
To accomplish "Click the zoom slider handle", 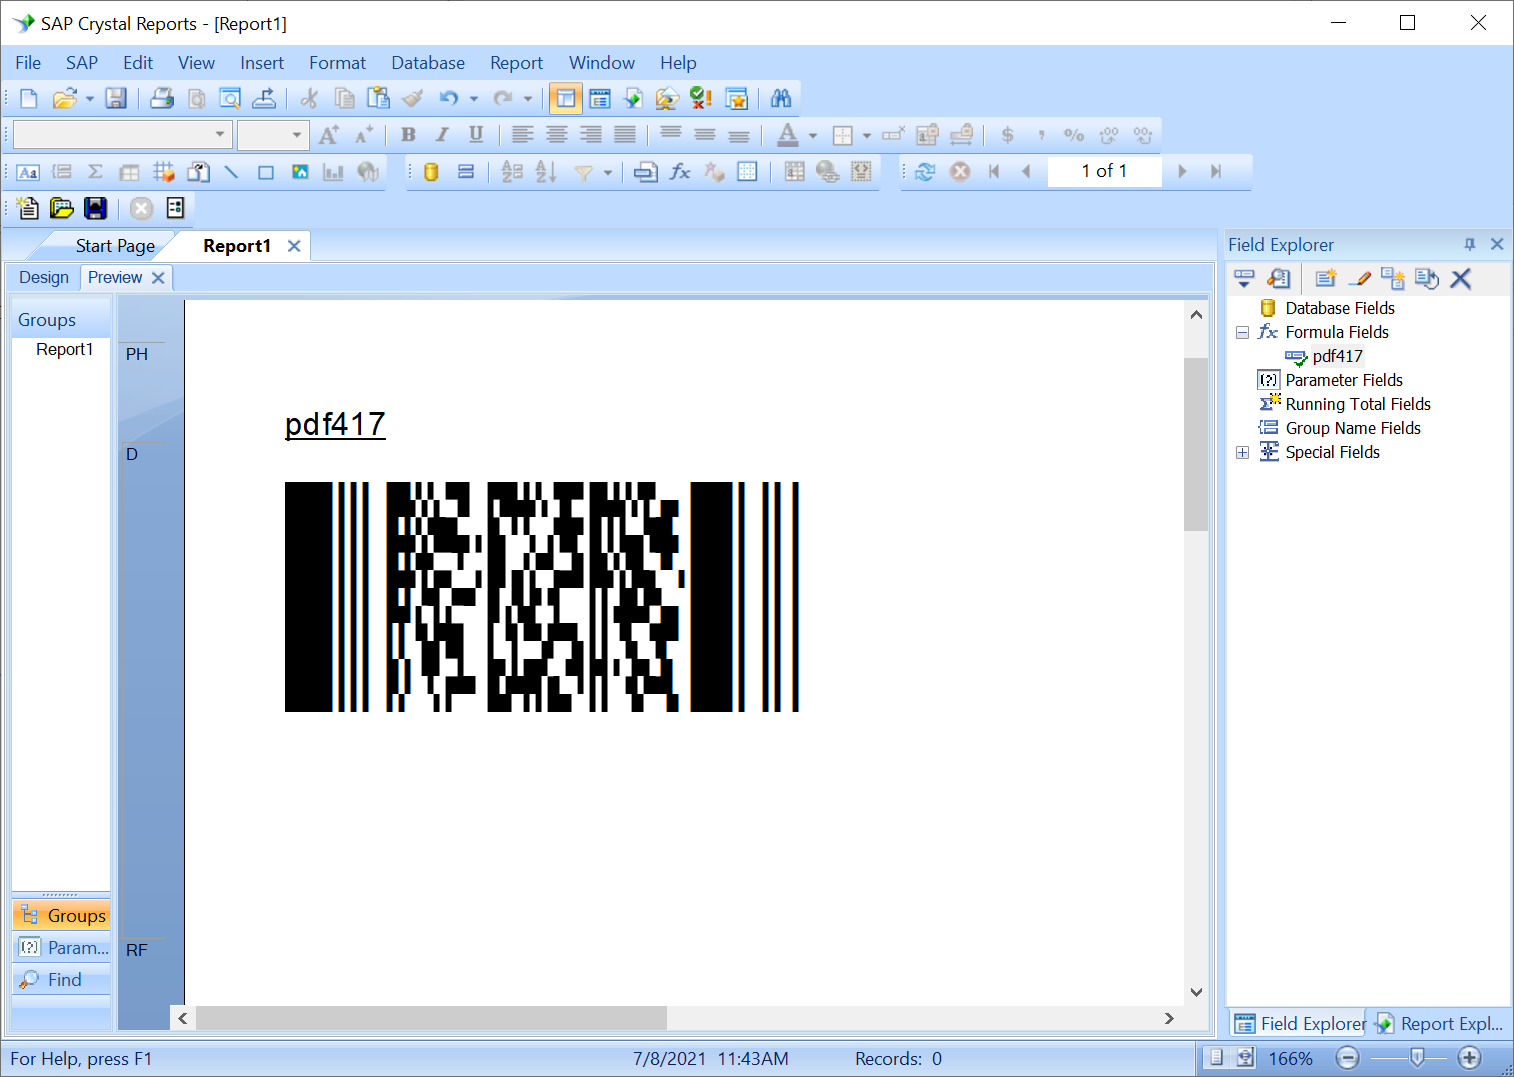I will [x=1416, y=1058].
